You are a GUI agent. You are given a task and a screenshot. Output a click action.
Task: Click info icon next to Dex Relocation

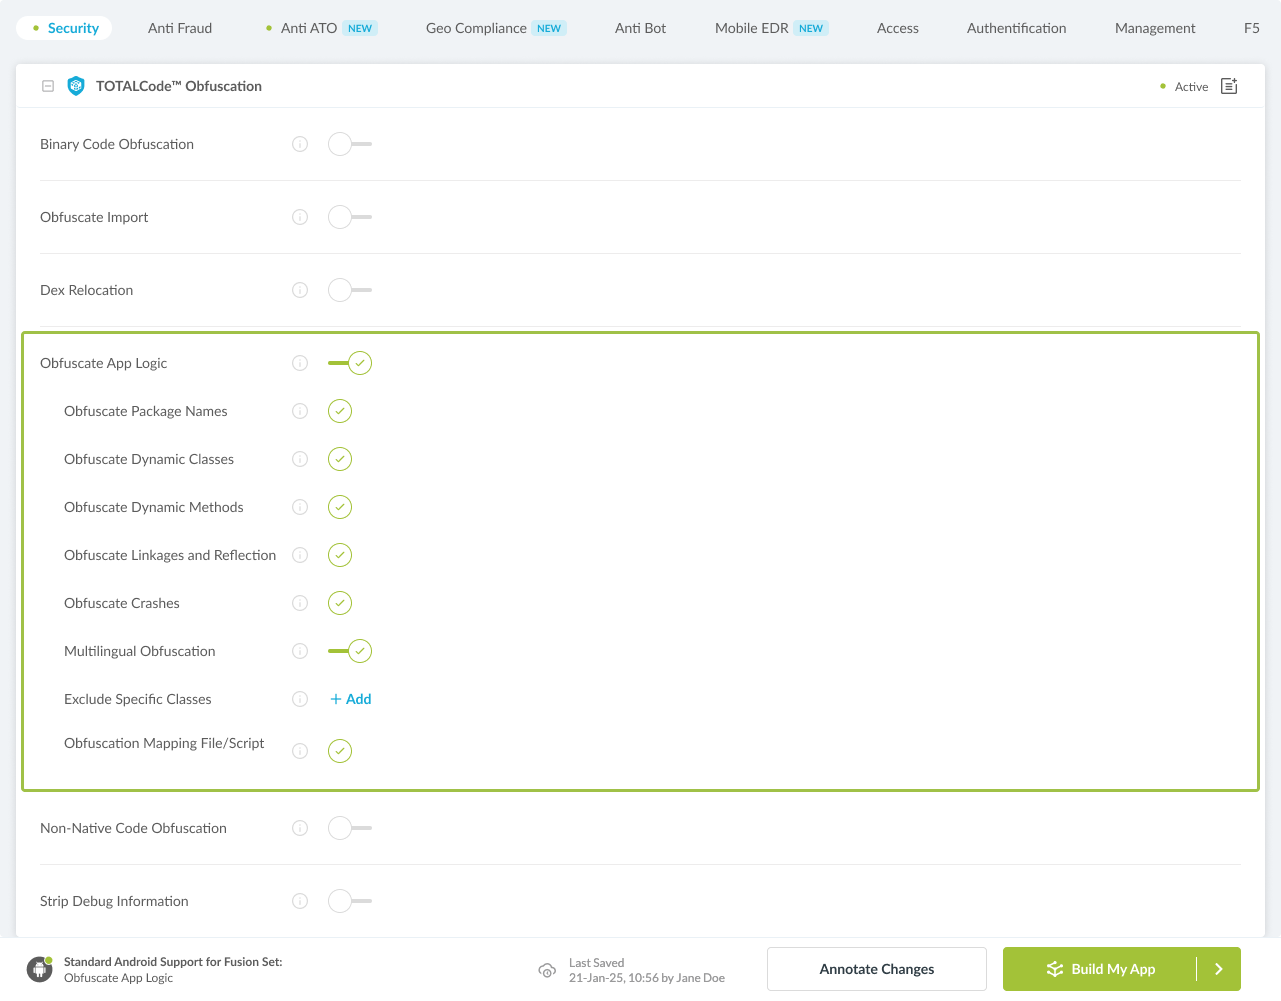point(300,290)
